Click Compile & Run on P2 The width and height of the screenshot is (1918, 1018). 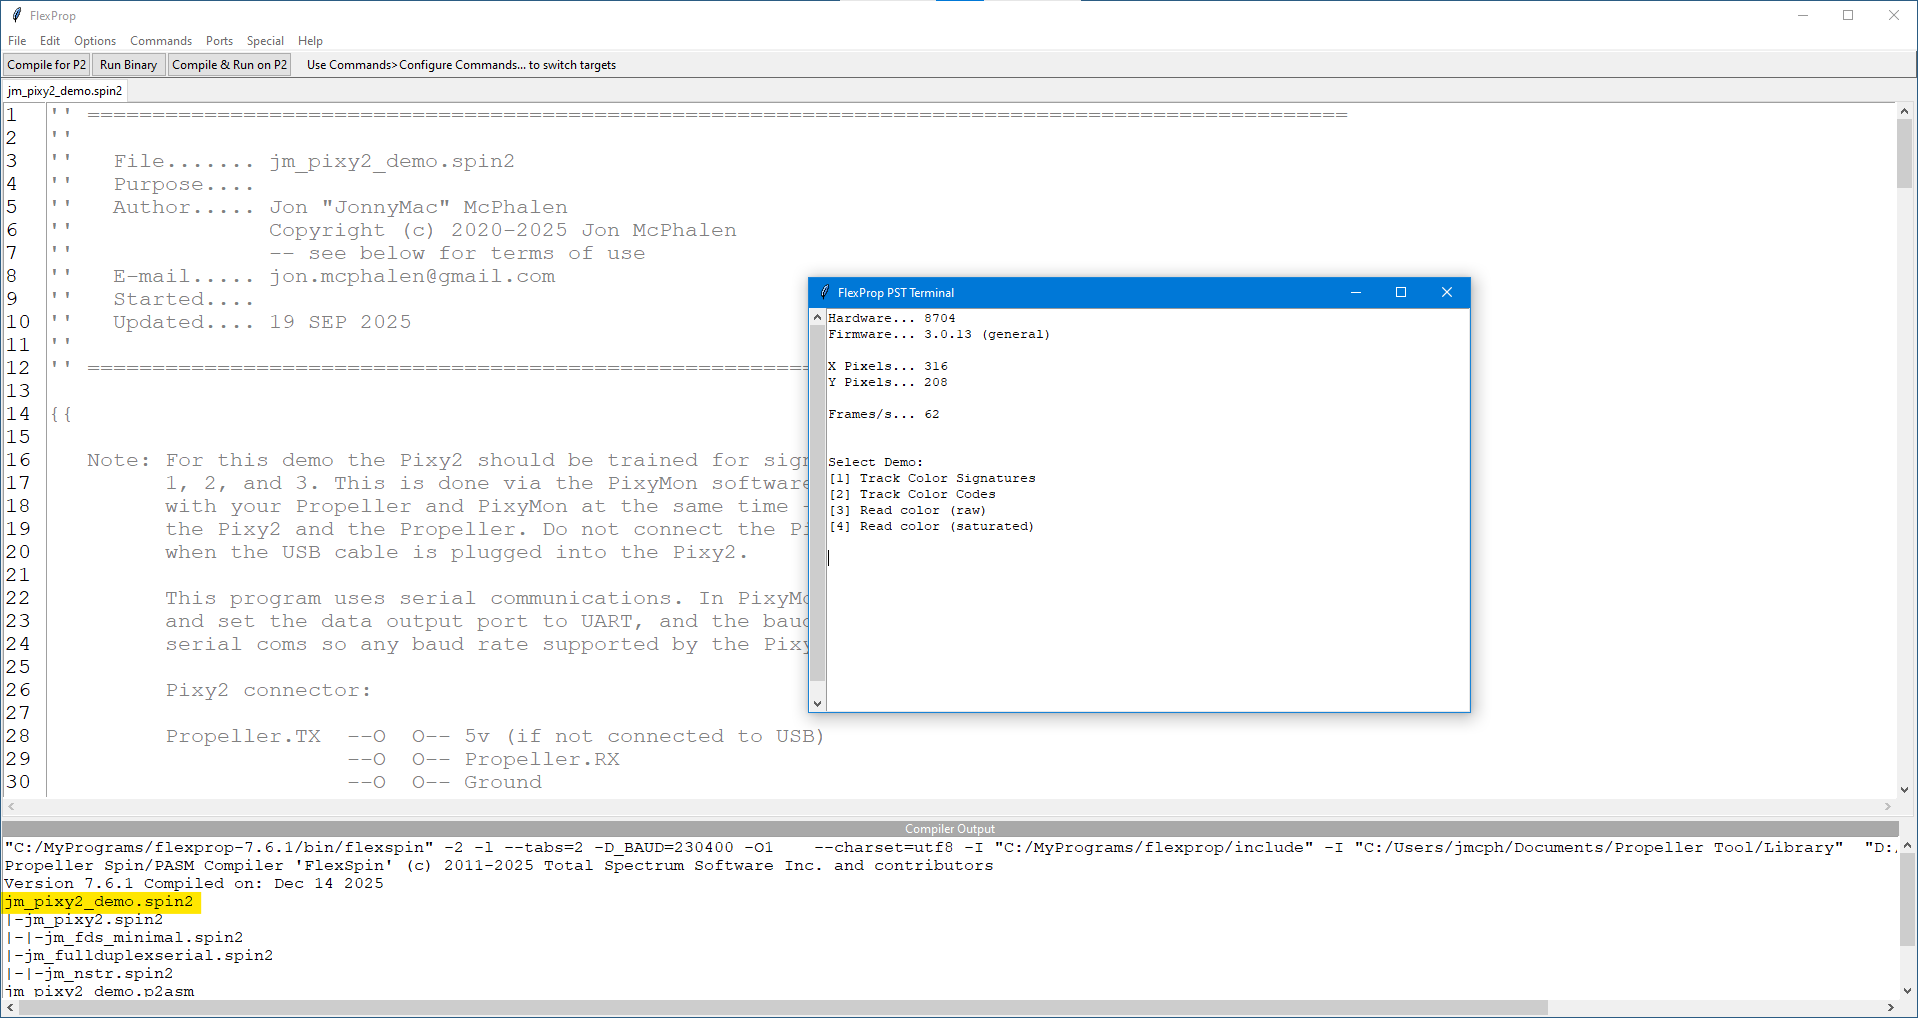coord(229,65)
